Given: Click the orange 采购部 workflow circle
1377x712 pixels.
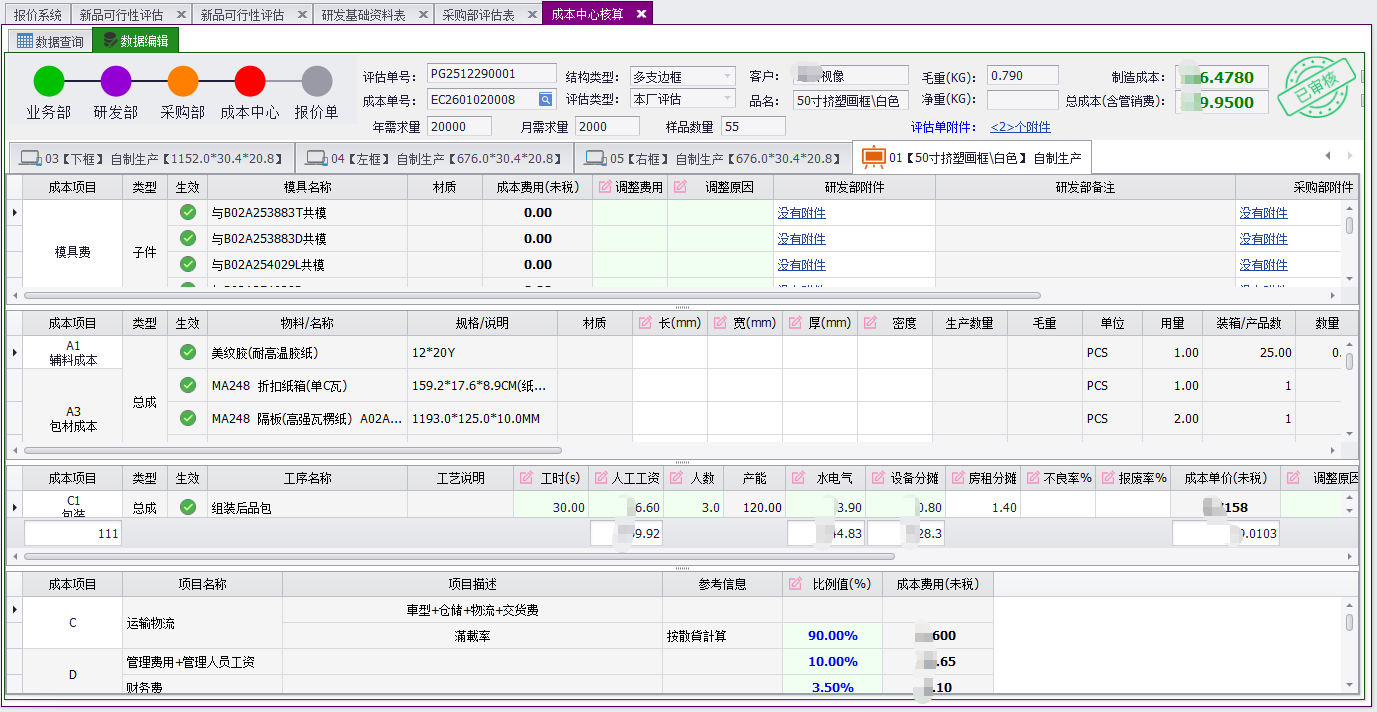Looking at the screenshot, I should pyautogui.click(x=183, y=81).
